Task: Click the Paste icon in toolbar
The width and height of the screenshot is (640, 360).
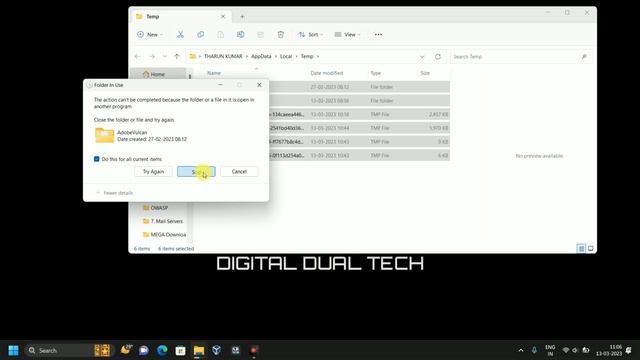Action: (220, 35)
